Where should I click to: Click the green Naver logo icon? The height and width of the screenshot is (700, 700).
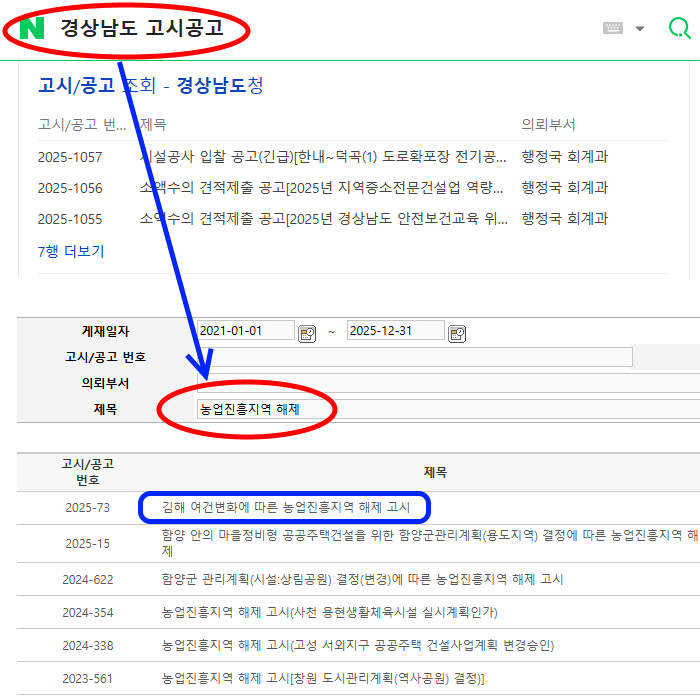[32, 29]
